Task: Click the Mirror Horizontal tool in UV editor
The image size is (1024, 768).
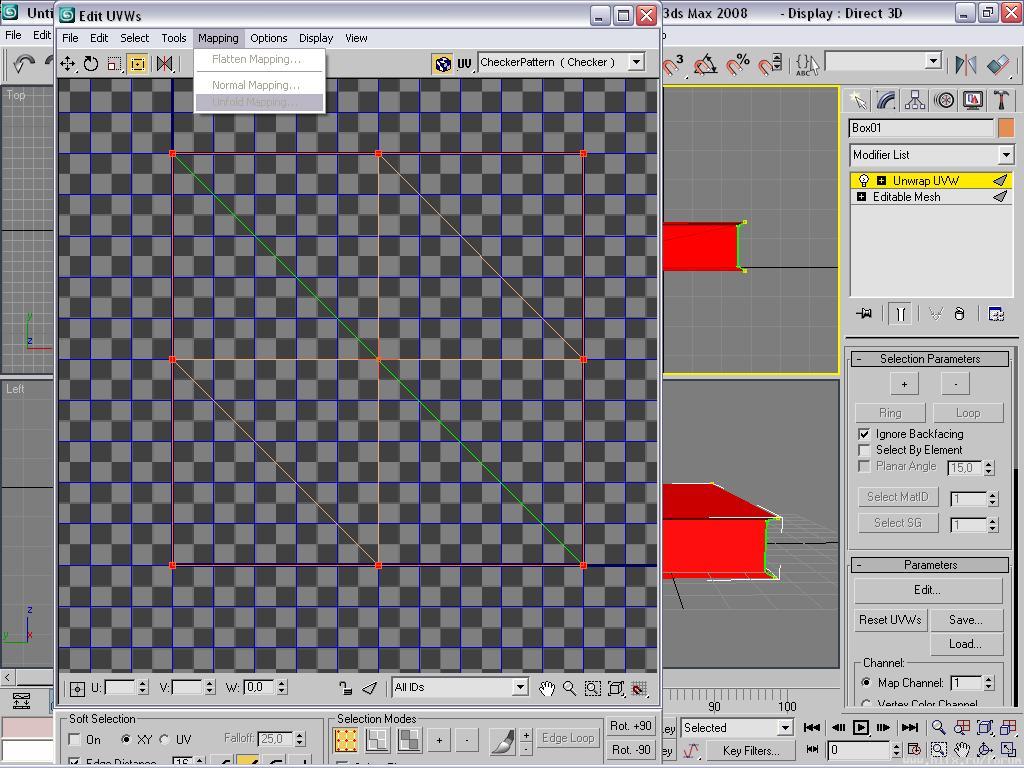Action: [165, 64]
